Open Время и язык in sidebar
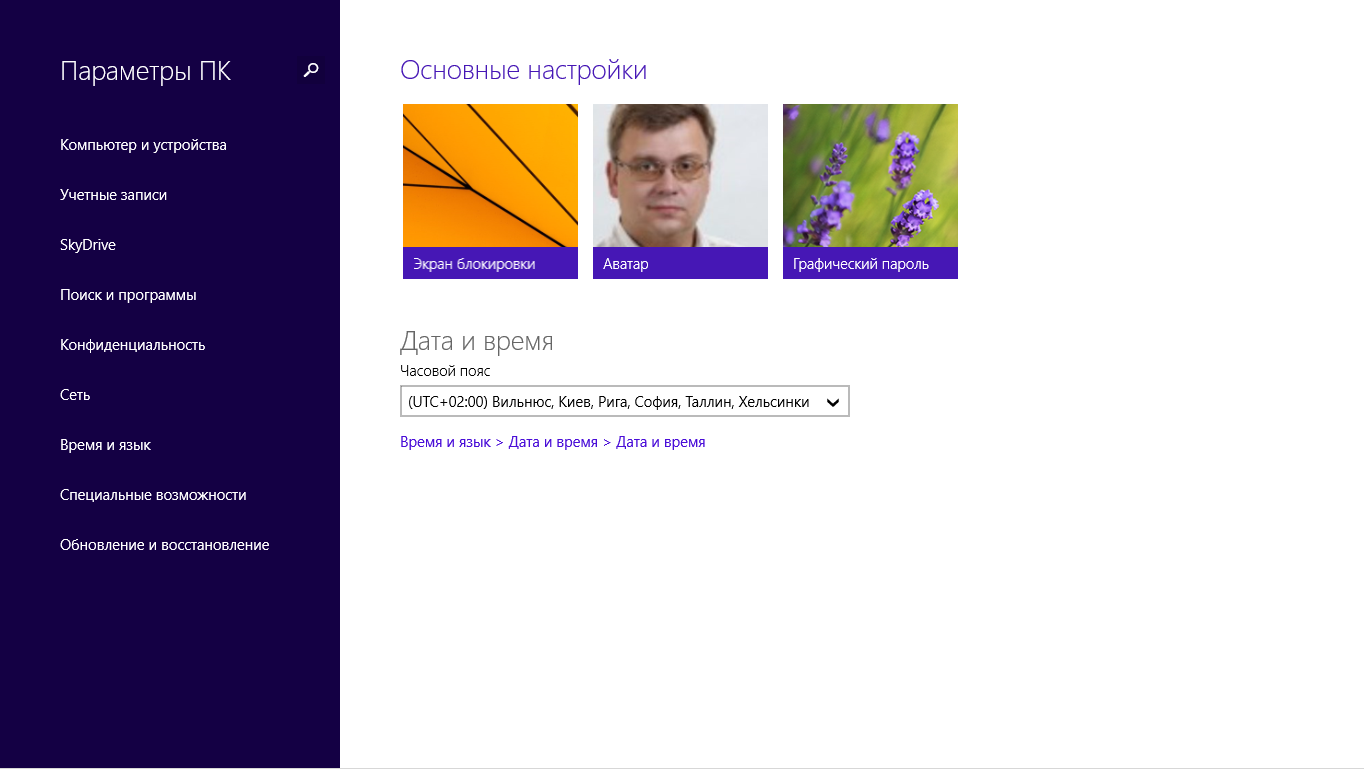This screenshot has height=769, width=1364. point(105,445)
